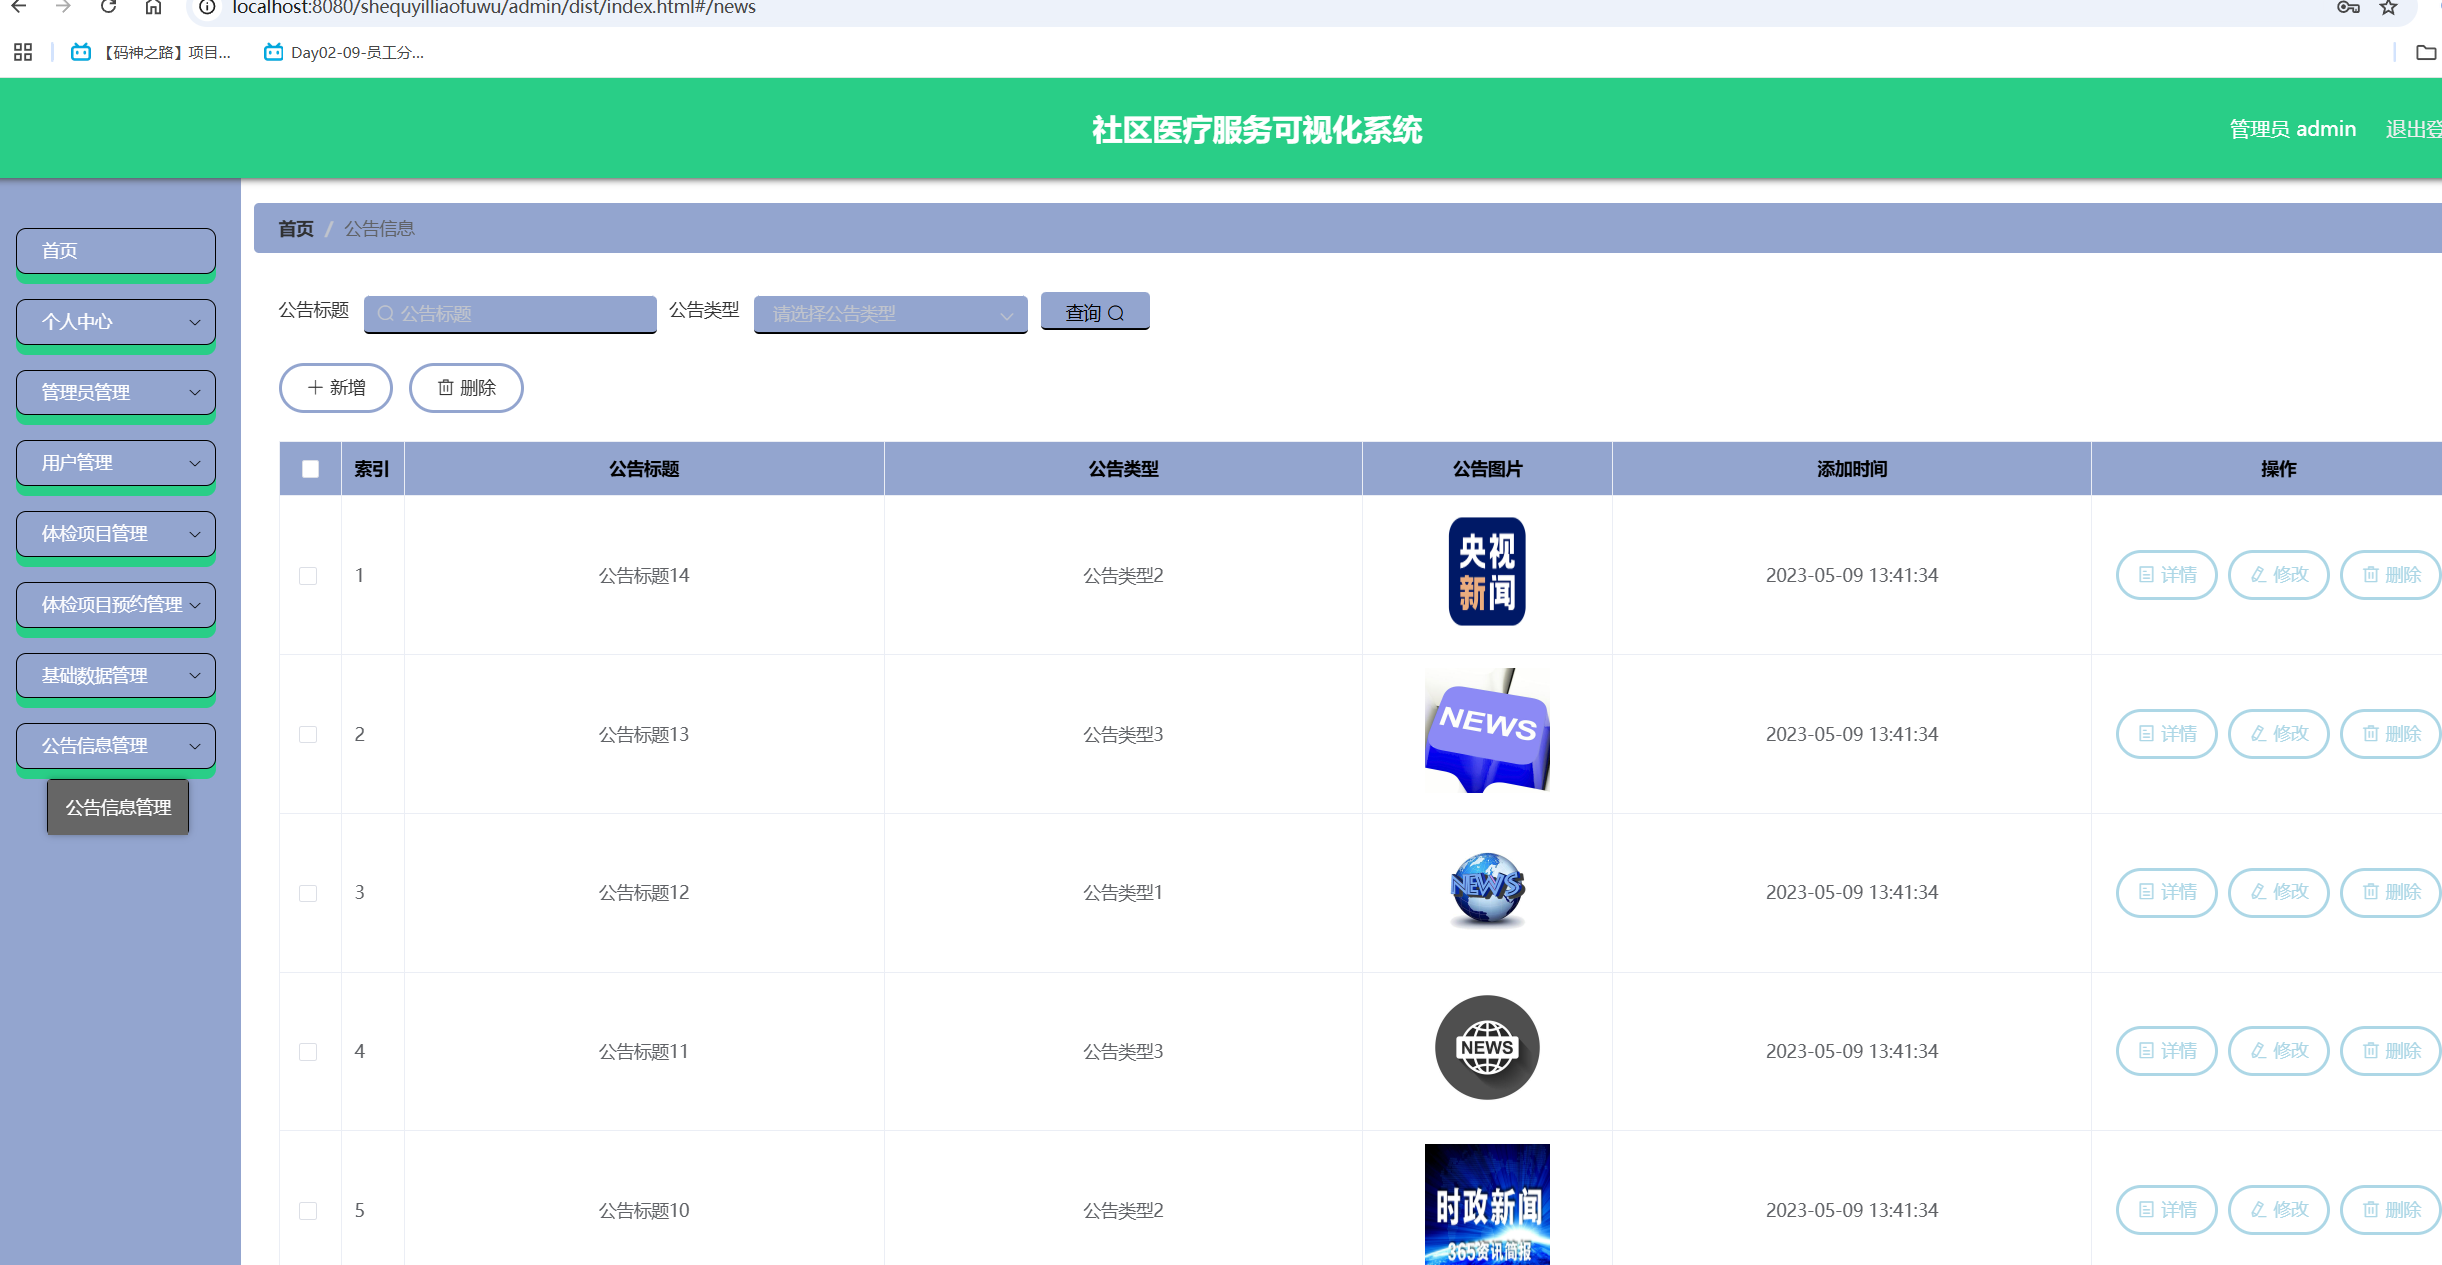This screenshot has width=2442, height=1265.
Task: Click 修改 for 公告标题12
Action: (x=2279, y=892)
